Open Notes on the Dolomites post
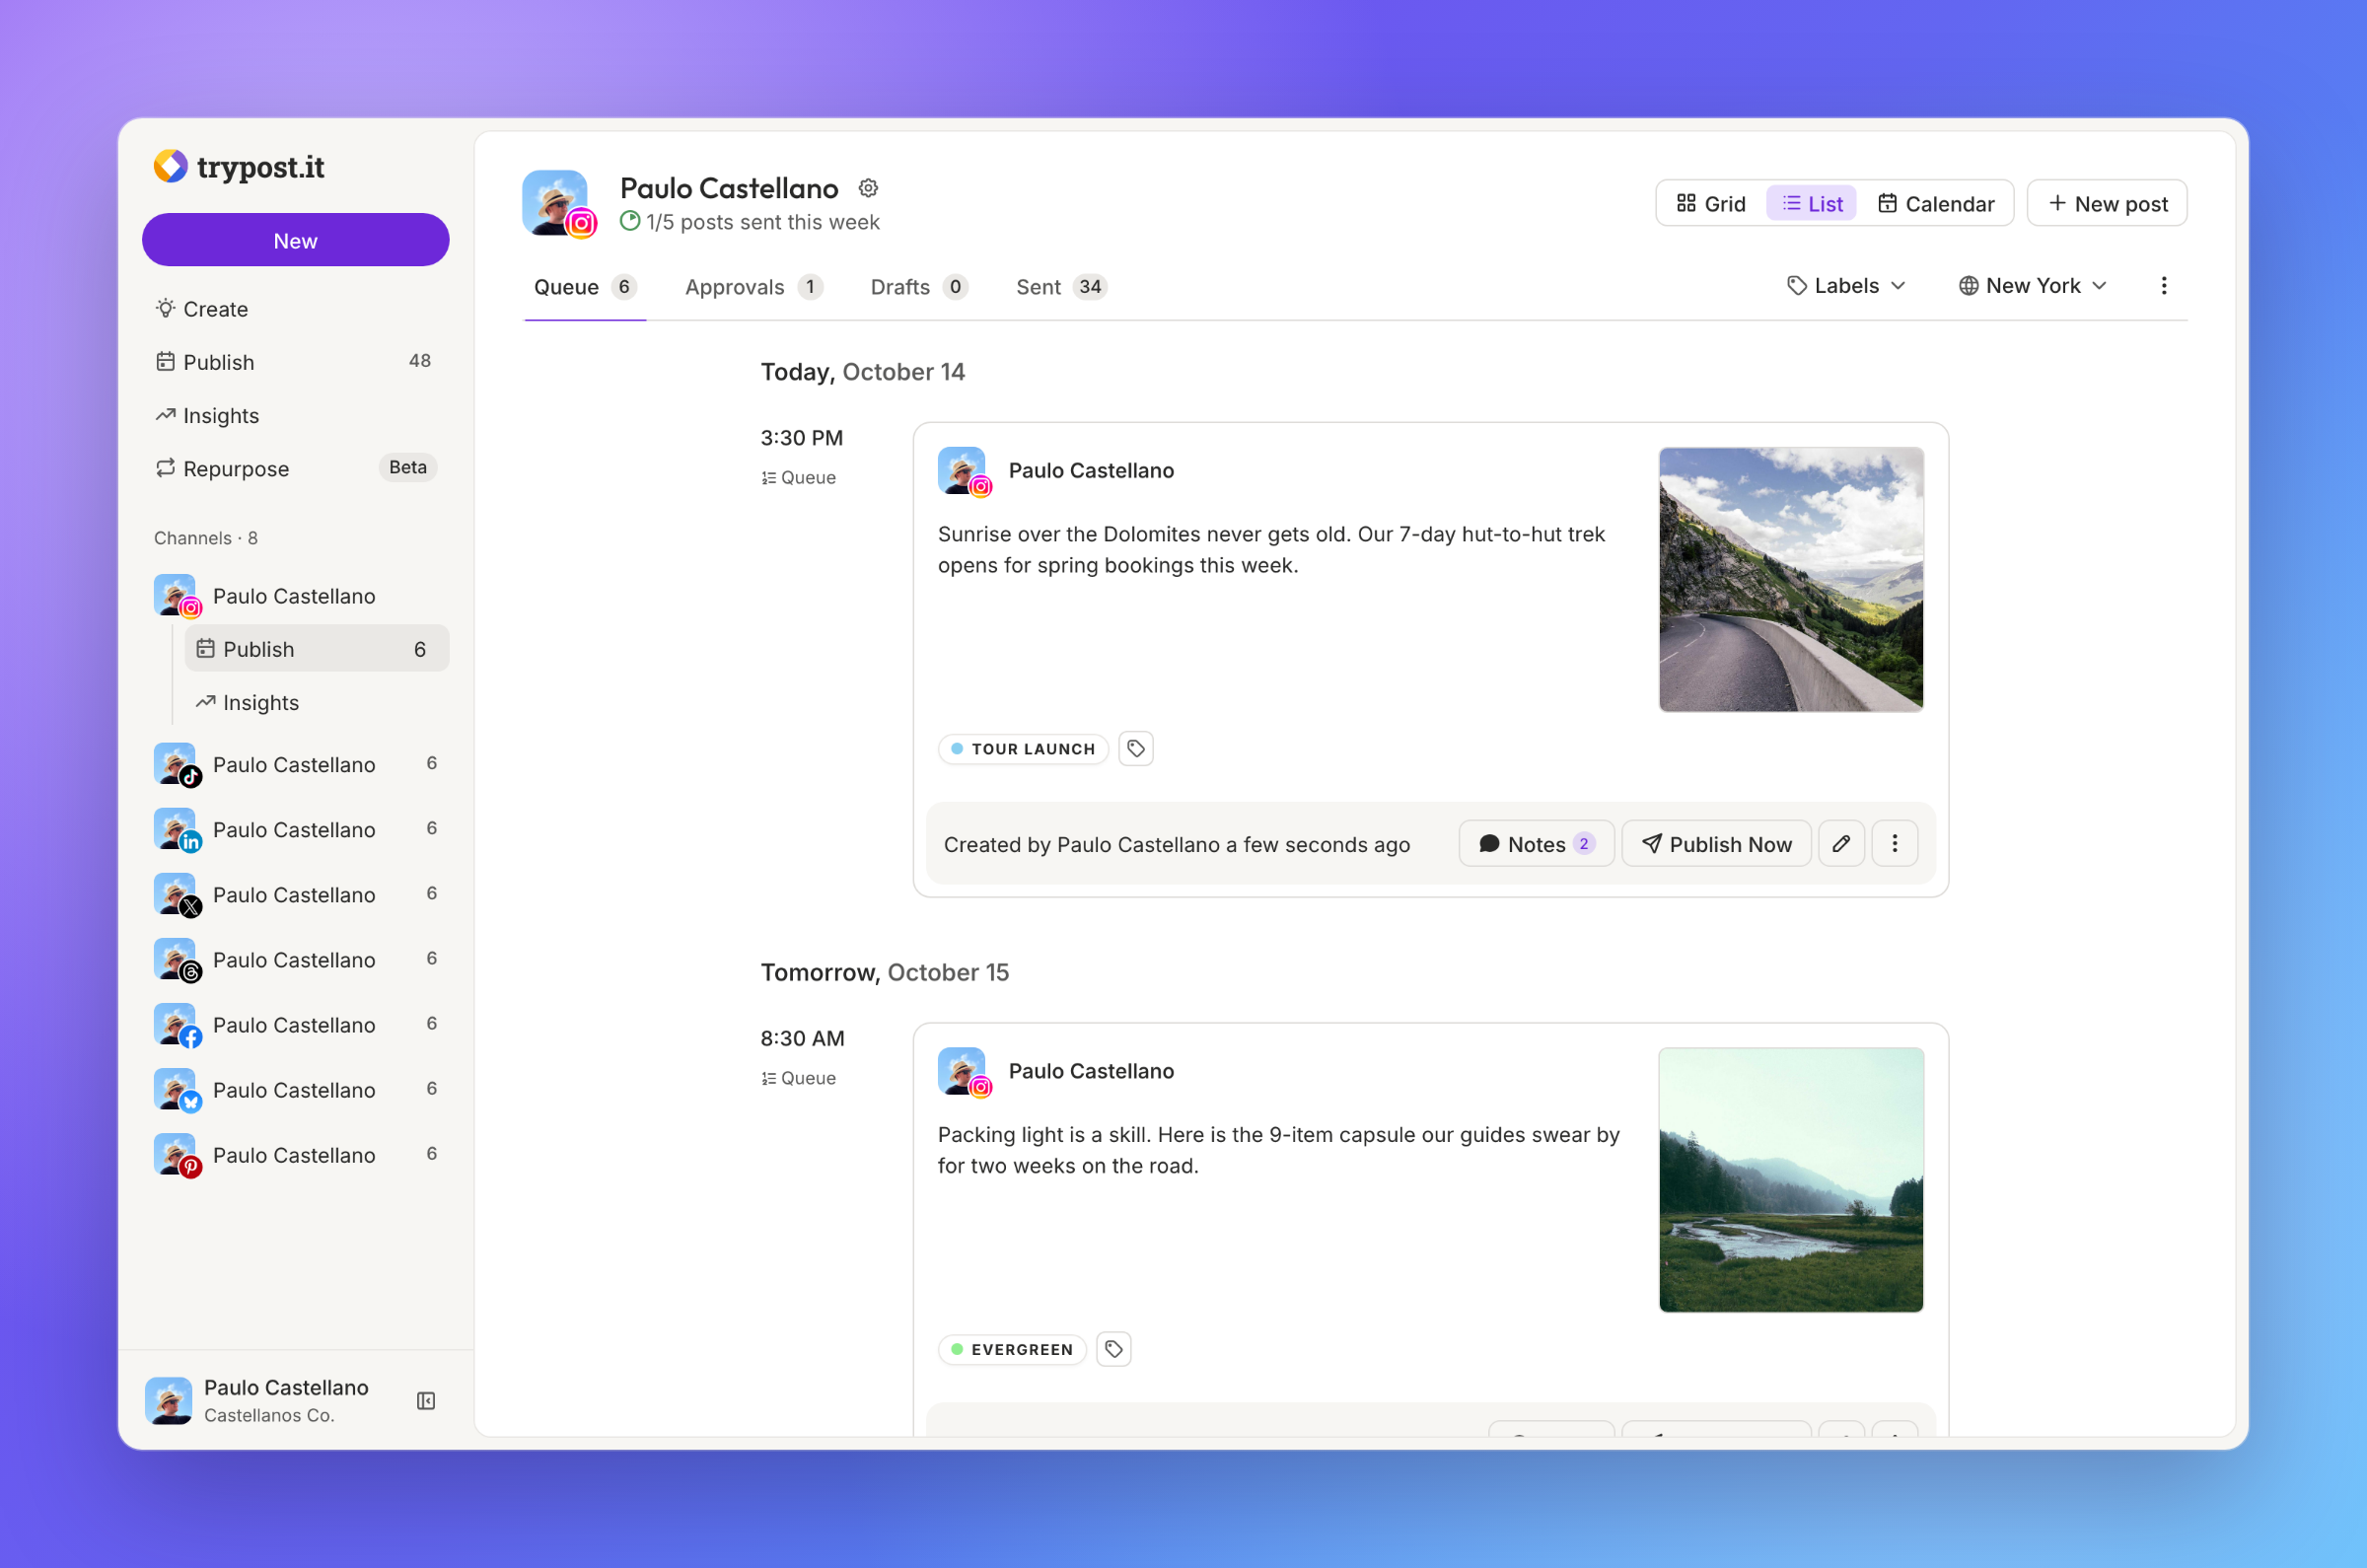Image resolution: width=2367 pixels, height=1568 pixels. (1536, 844)
